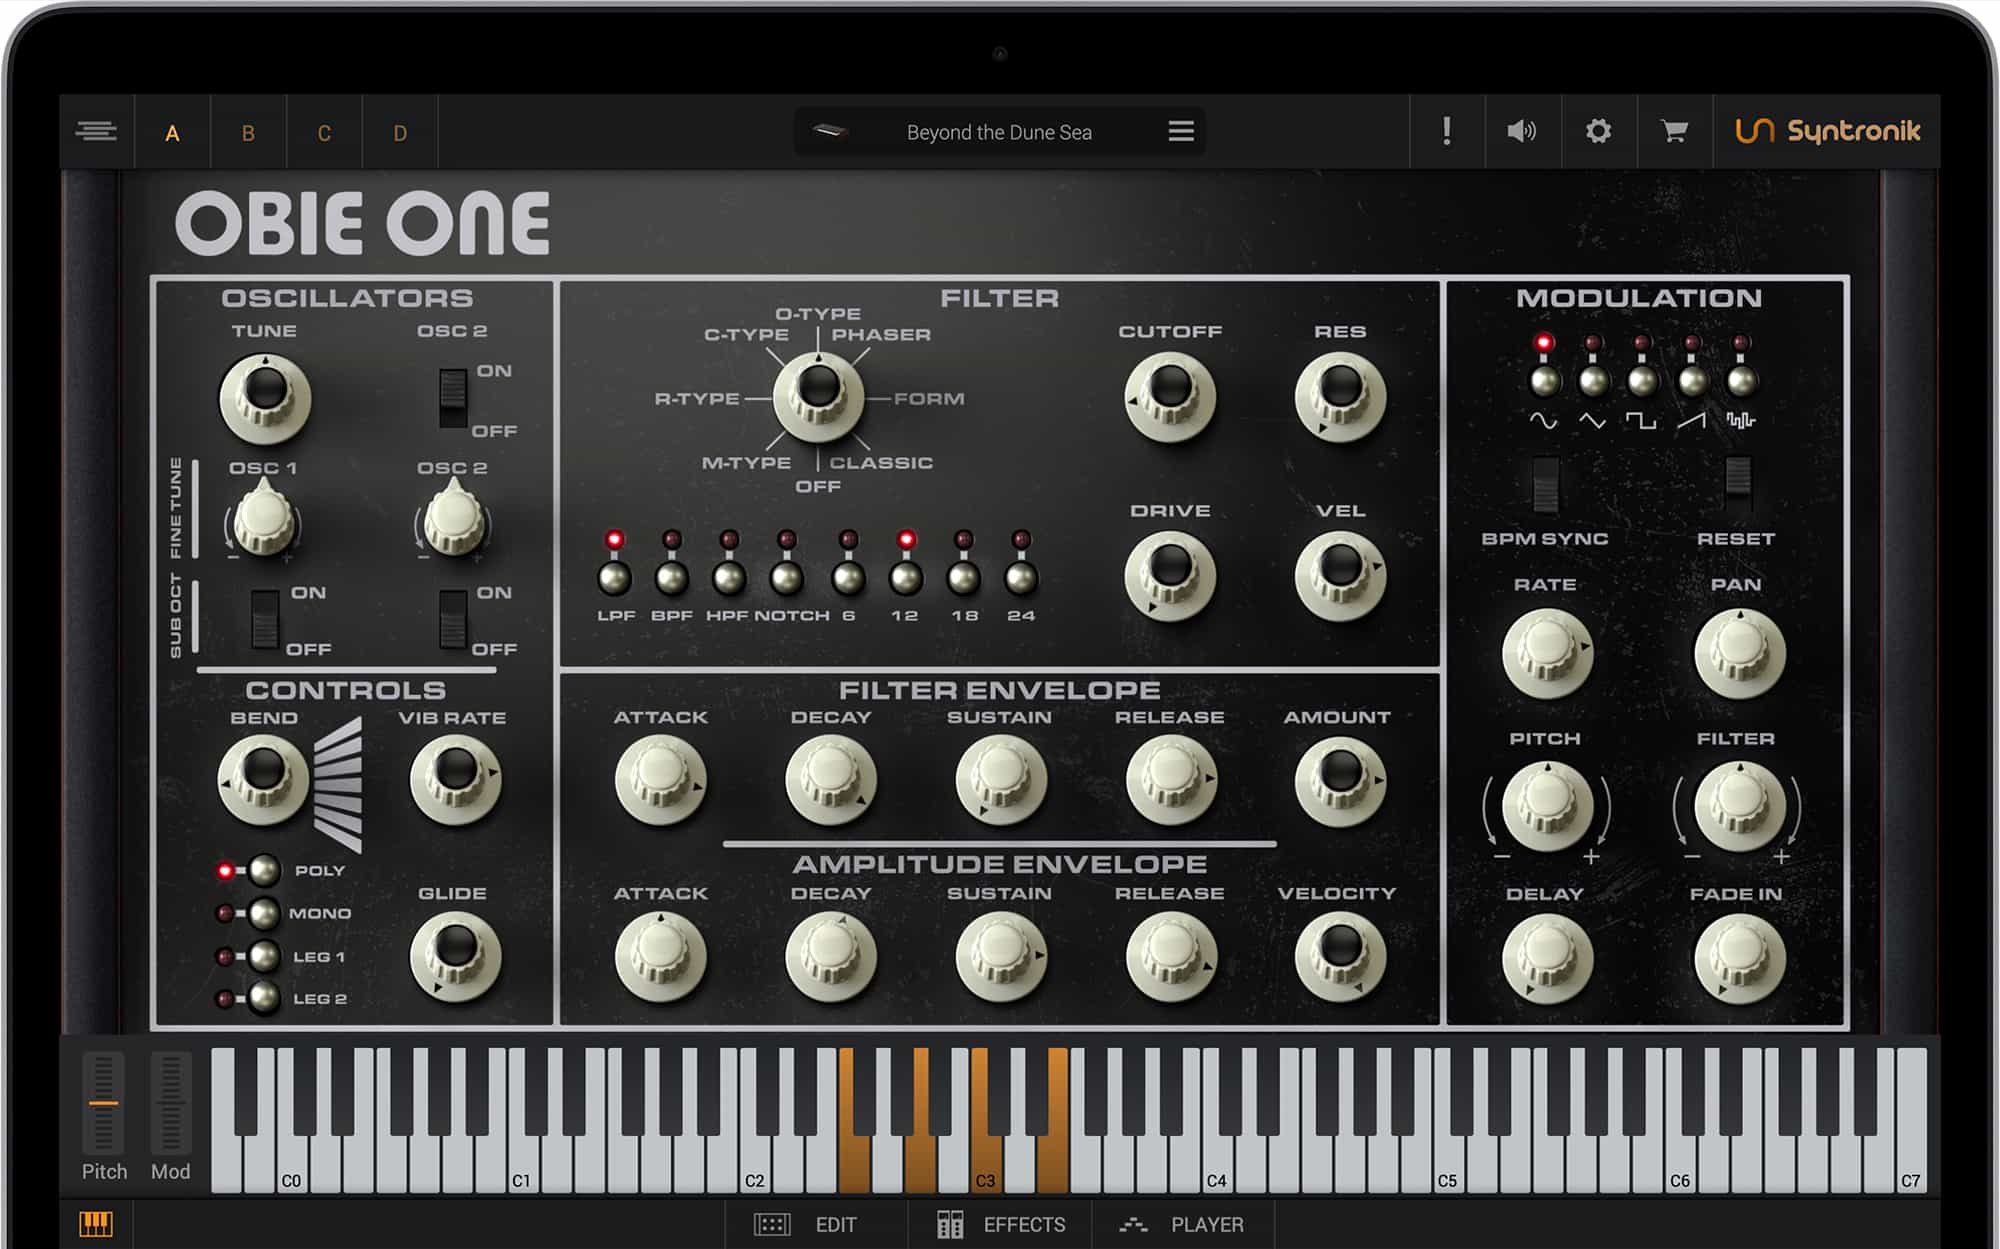Click the VIB RATE knob

click(x=455, y=779)
